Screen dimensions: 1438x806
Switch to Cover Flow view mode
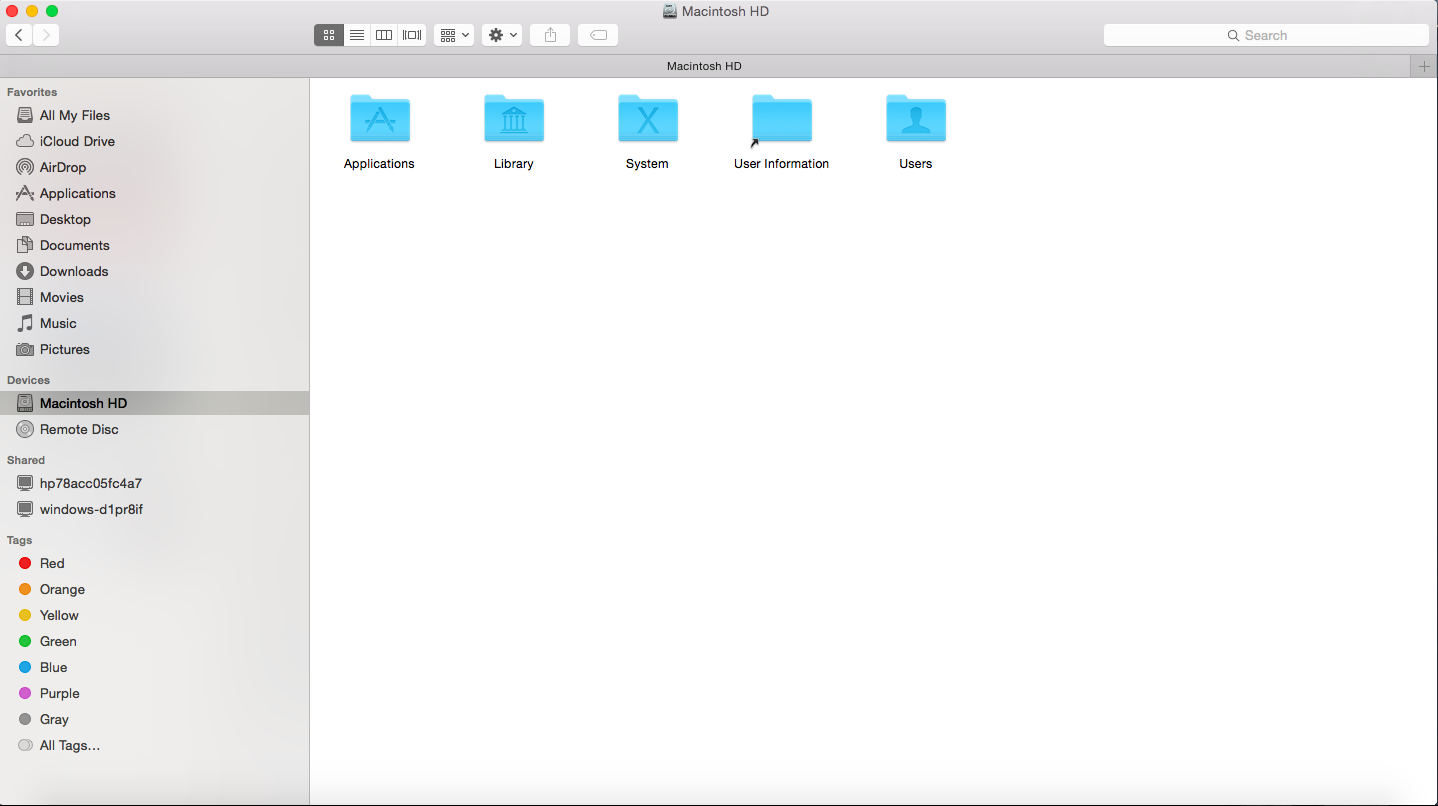(x=412, y=35)
